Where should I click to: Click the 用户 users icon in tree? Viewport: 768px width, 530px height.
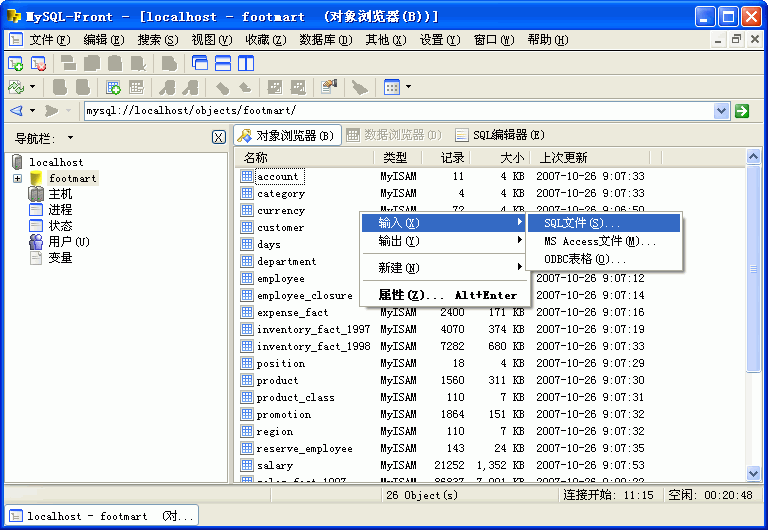coord(36,241)
